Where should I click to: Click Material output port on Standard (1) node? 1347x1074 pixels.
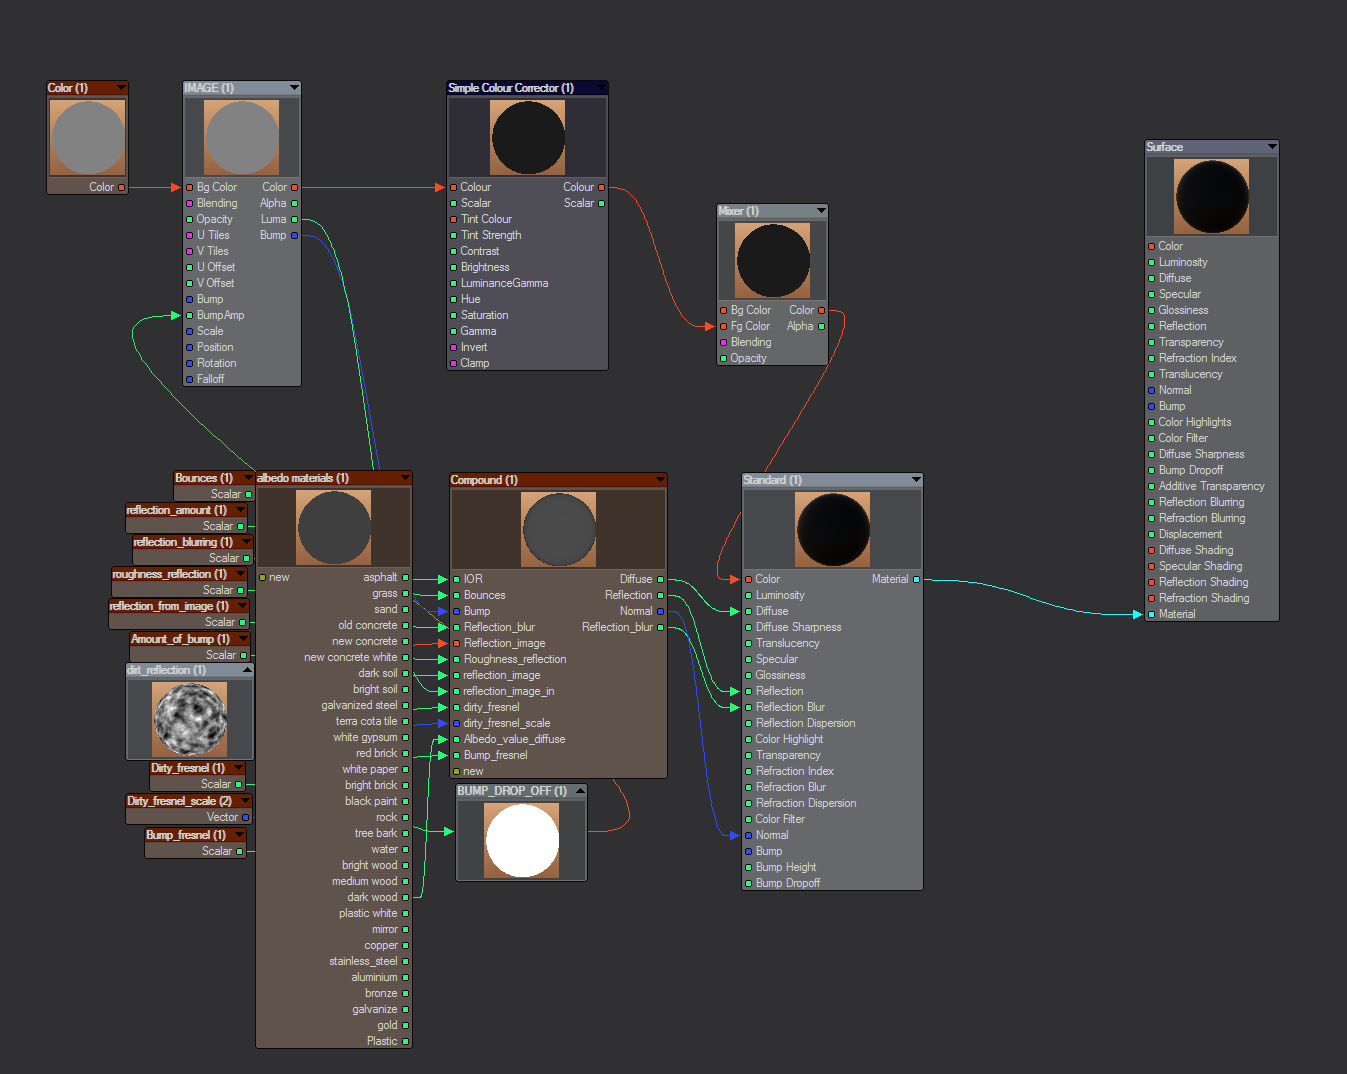916,579
